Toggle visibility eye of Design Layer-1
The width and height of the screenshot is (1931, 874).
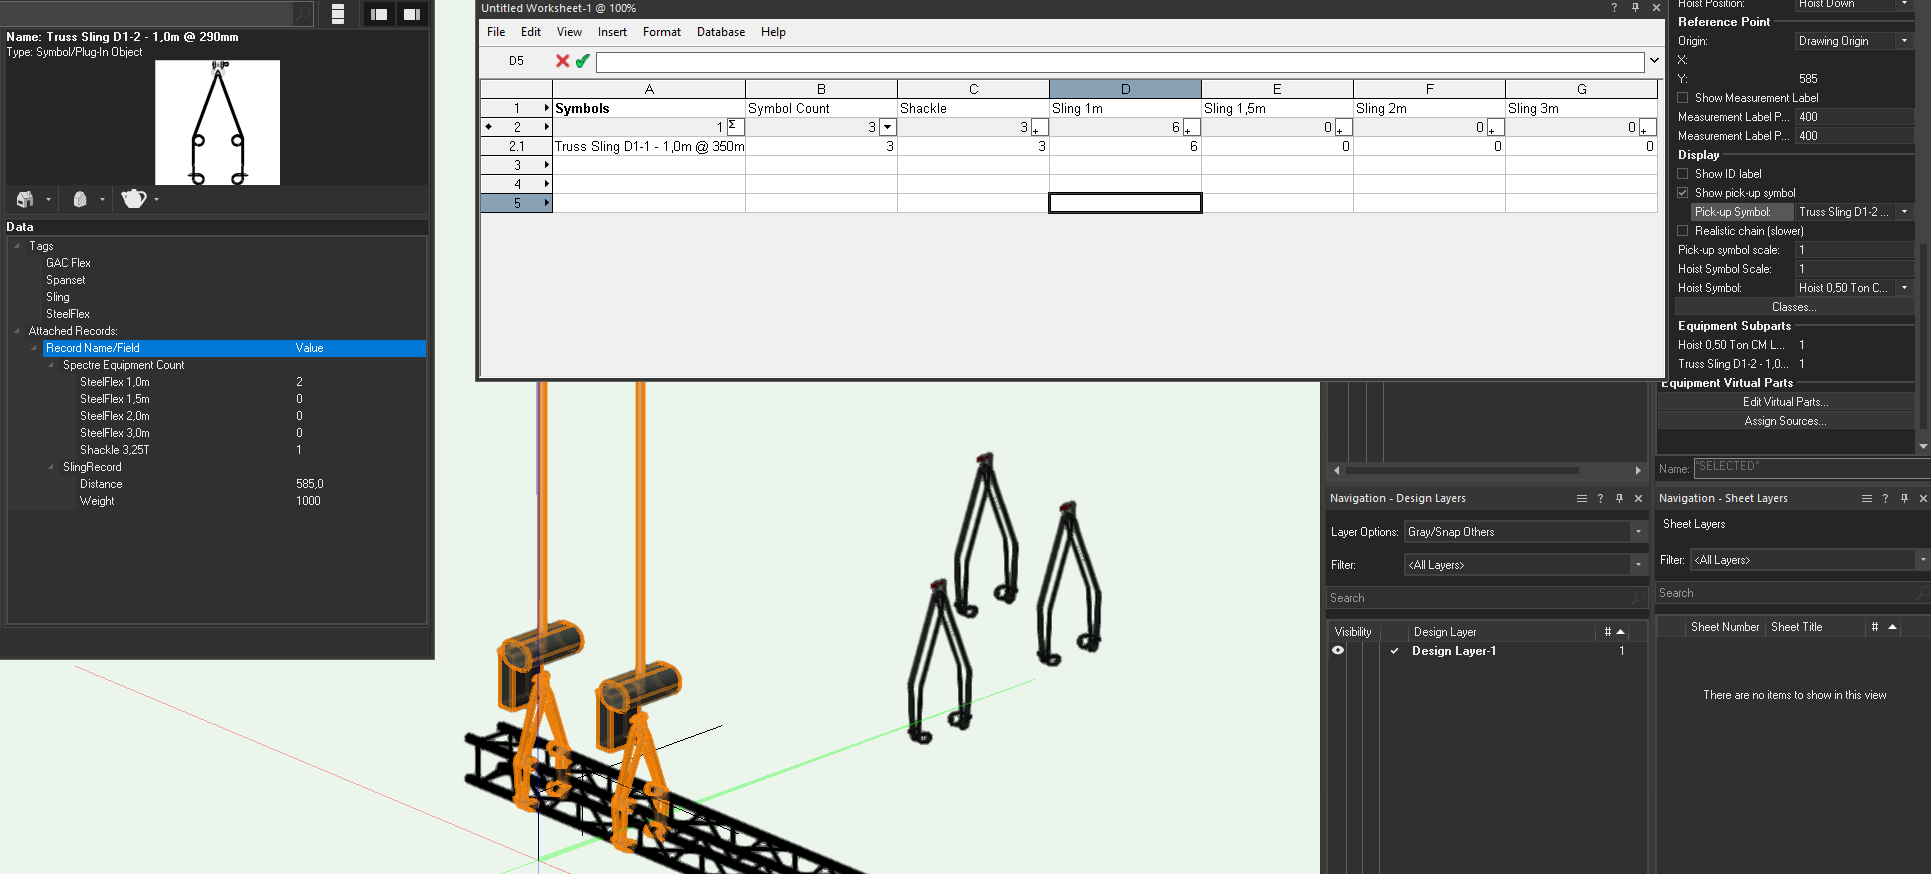[x=1338, y=650]
